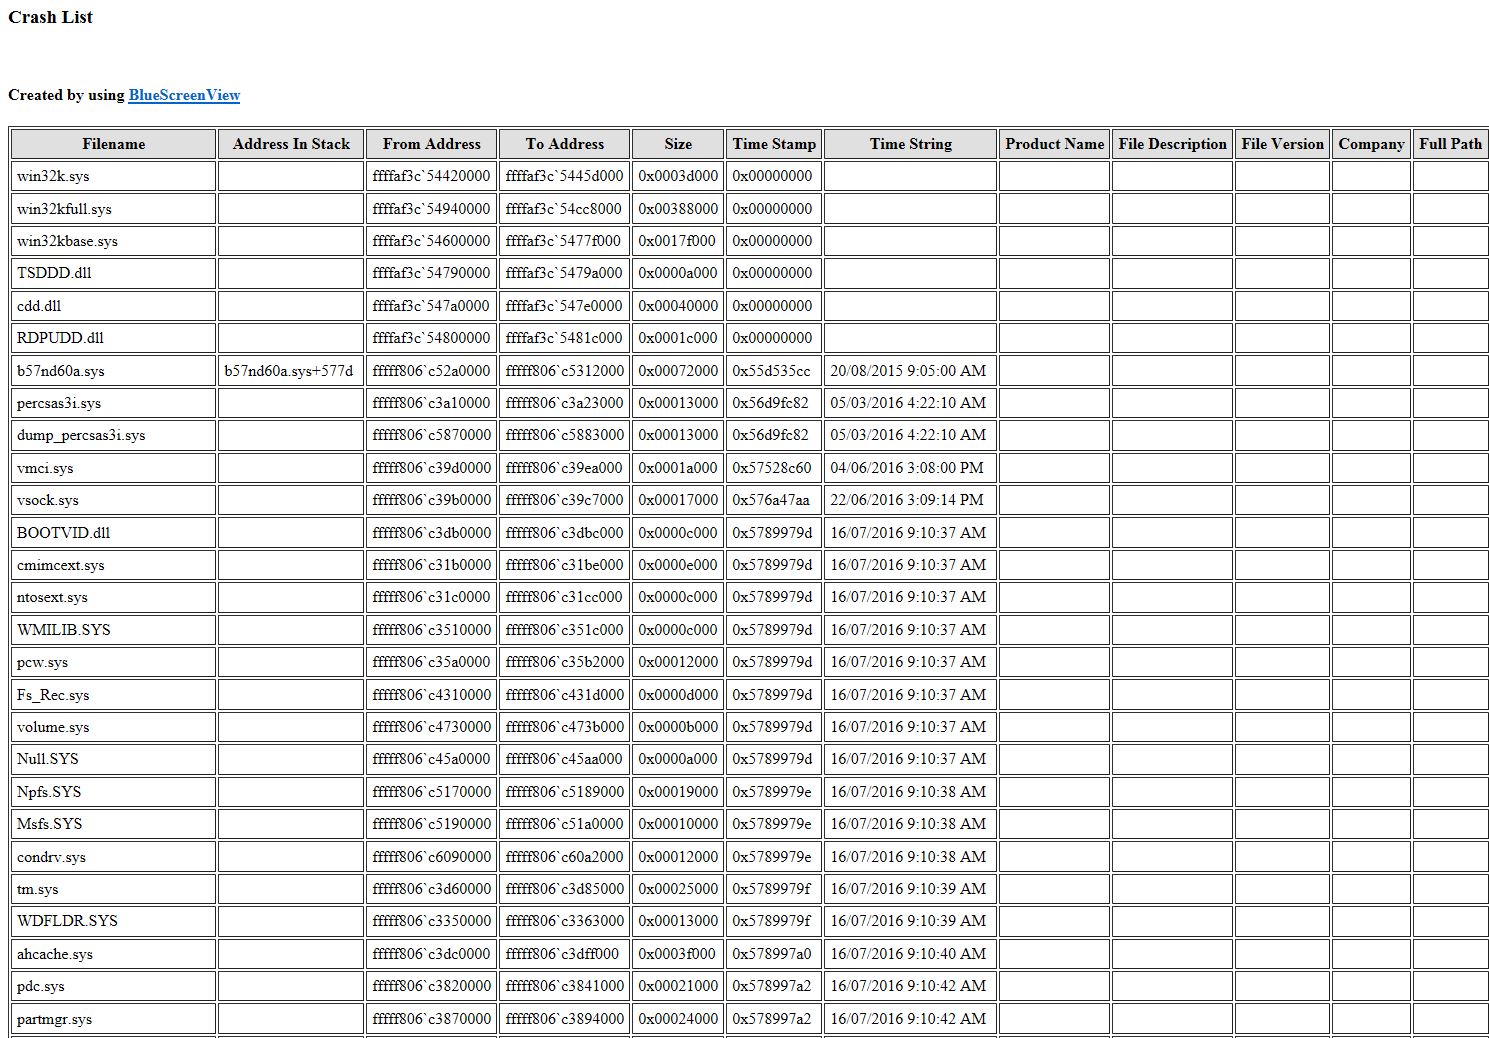Click the 0x00388000 size cell
Image resolution: width=1489 pixels, height=1038 pixels.
[678, 209]
